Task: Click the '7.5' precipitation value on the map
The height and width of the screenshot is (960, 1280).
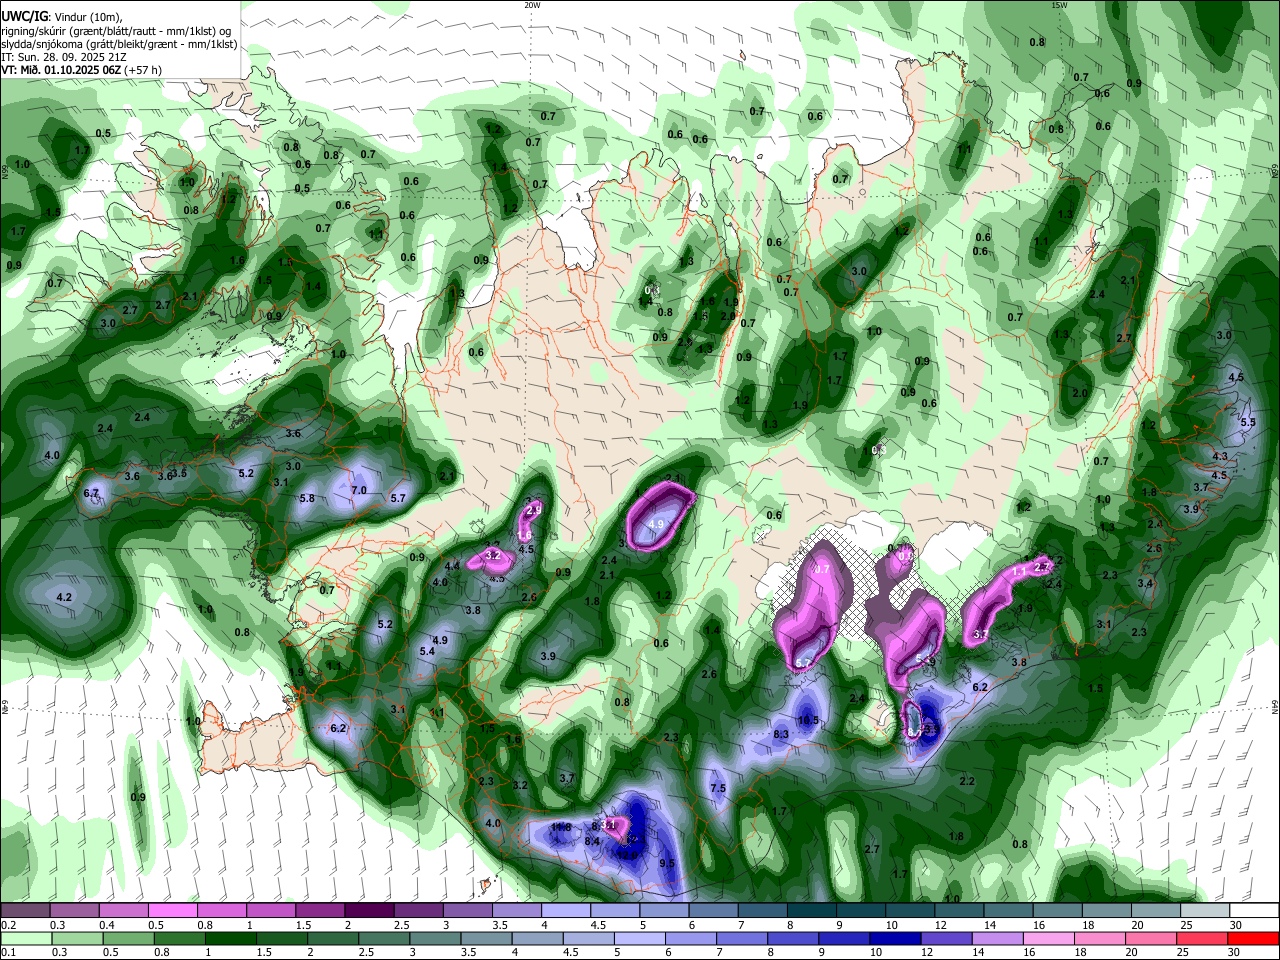Action: (718, 788)
